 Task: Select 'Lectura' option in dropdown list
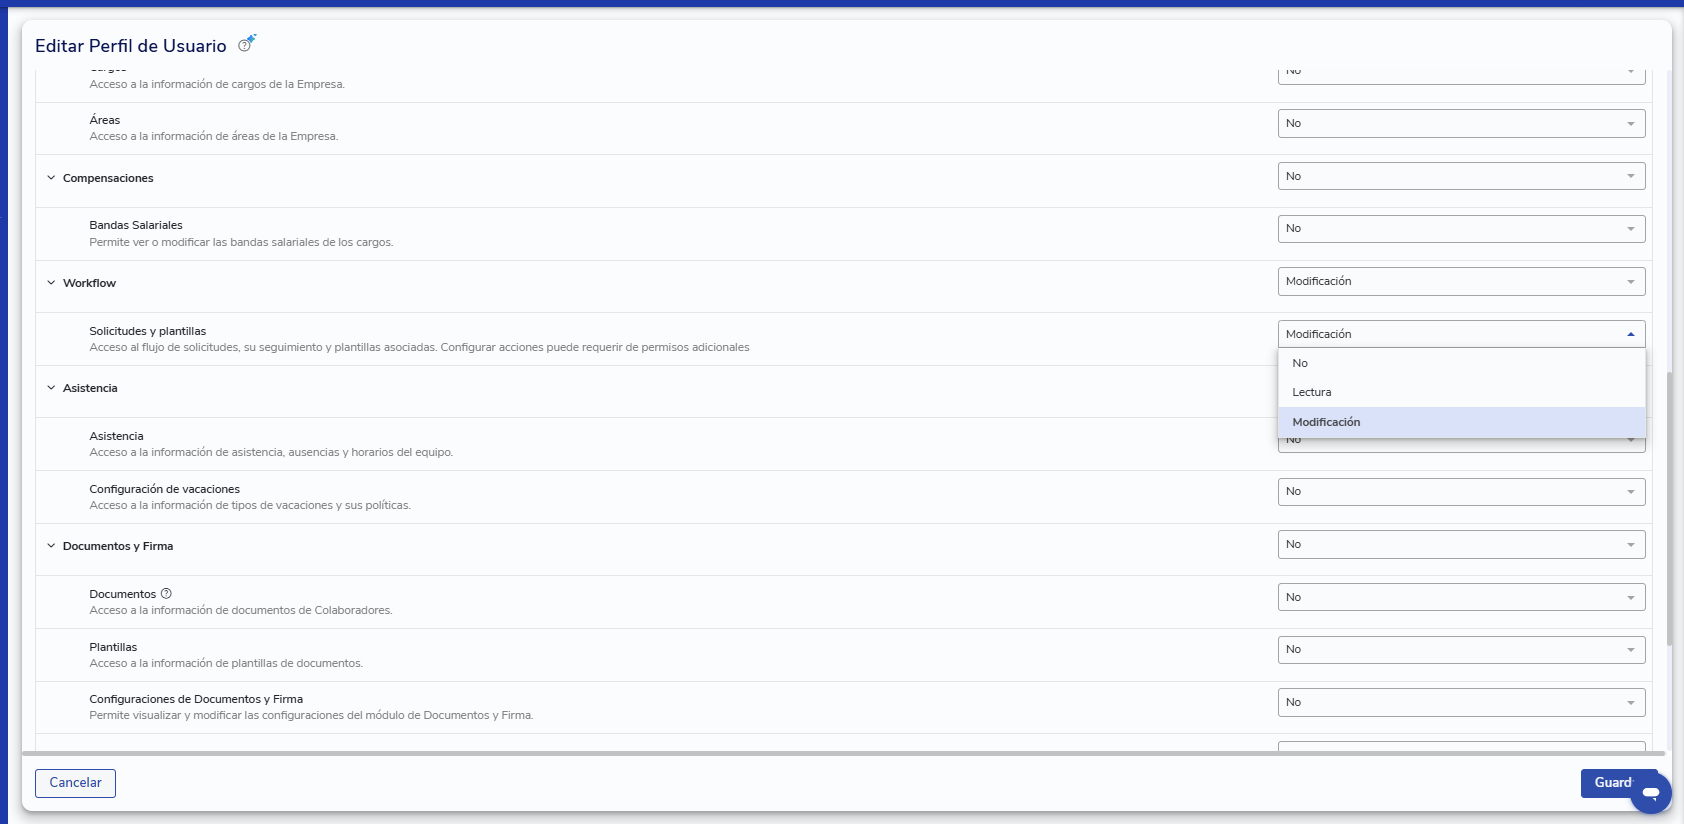coord(1462,392)
